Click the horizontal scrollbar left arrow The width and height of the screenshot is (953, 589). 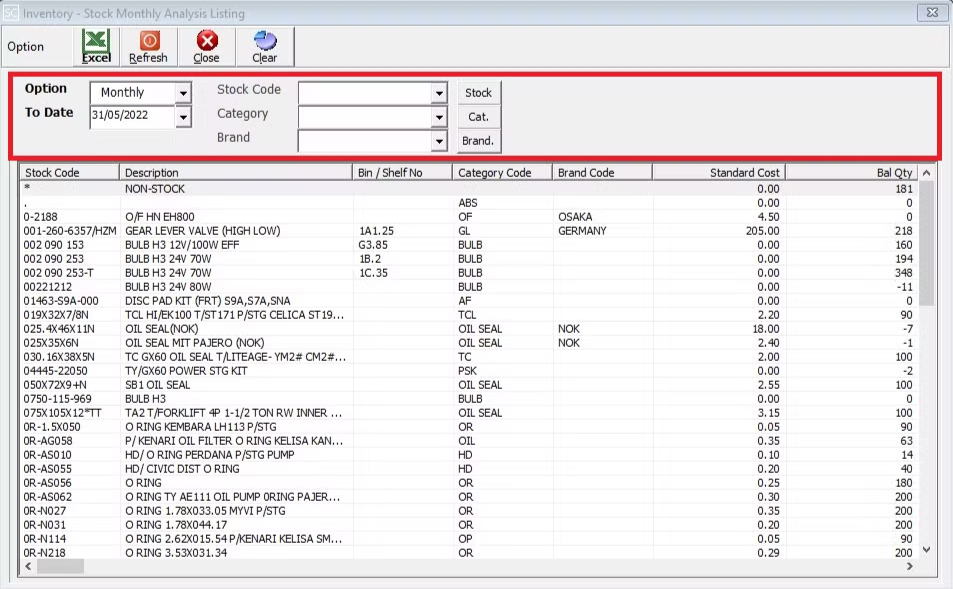point(28,566)
